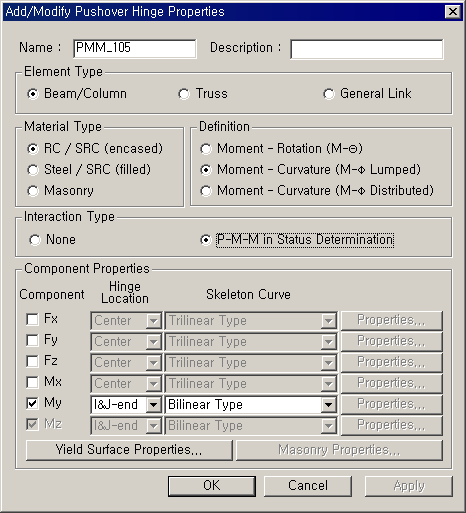Open Mx hinge location dropdown
The width and height of the screenshot is (466, 513).
tap(153, 384)
